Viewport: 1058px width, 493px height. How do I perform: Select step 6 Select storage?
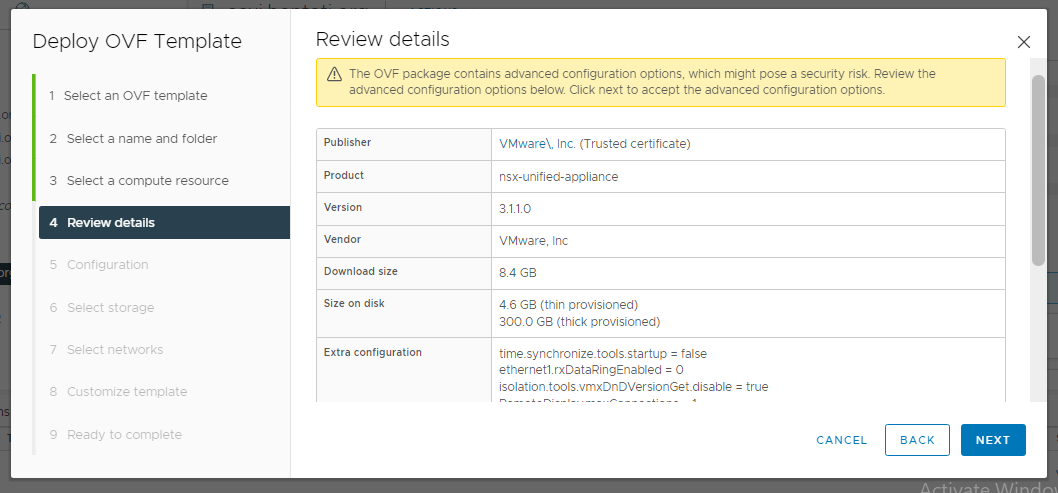[102, 308]
